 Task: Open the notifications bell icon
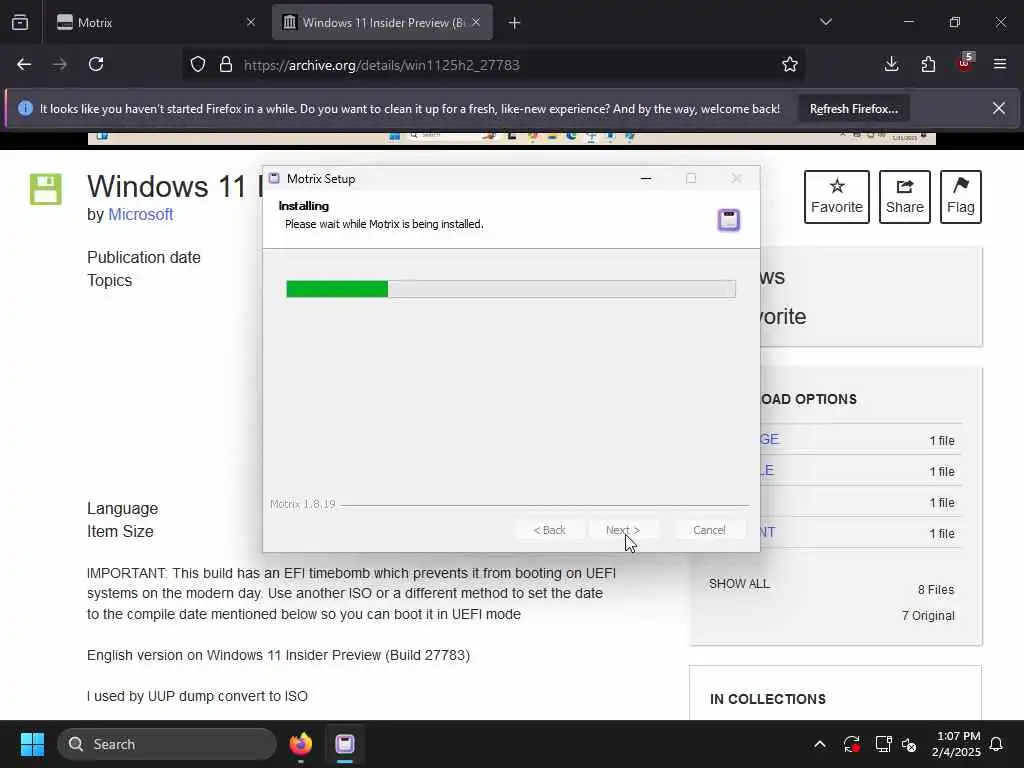[x=997, y=744]
